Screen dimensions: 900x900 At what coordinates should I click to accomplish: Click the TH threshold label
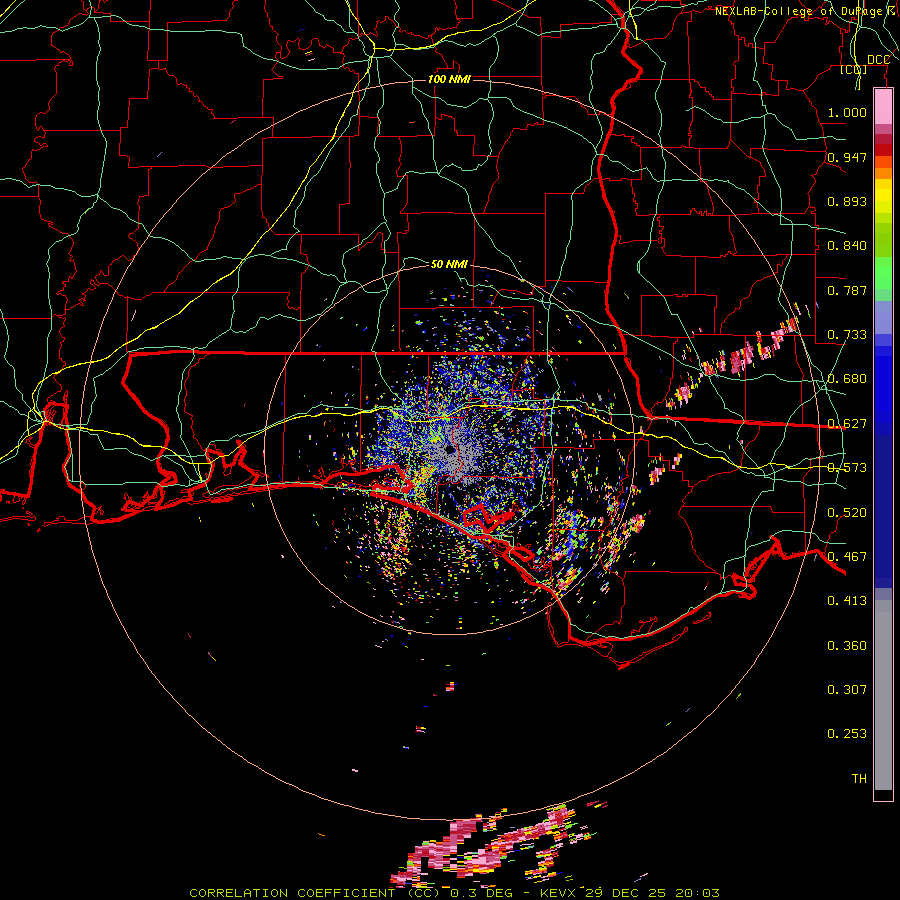pyautogui.click(x=859, y=779)
